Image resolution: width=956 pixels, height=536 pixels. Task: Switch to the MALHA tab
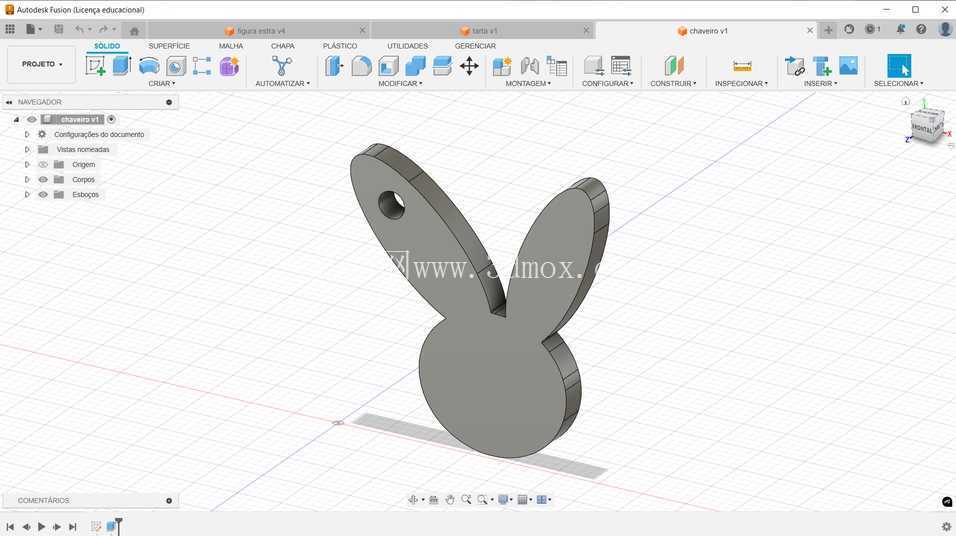point(231,46)
